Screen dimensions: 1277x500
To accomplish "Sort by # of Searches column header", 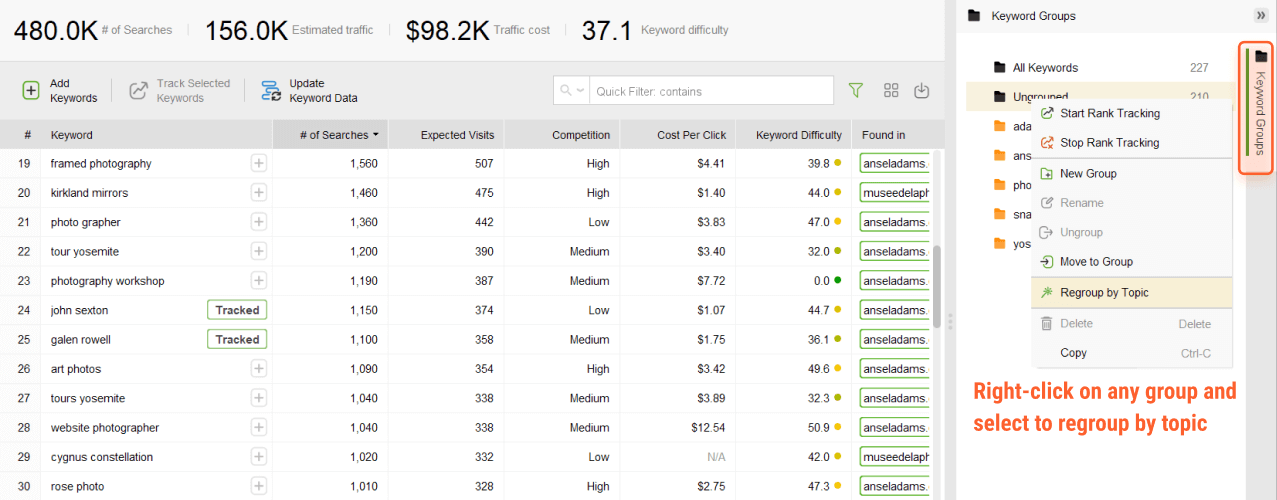I will point(330,135).
